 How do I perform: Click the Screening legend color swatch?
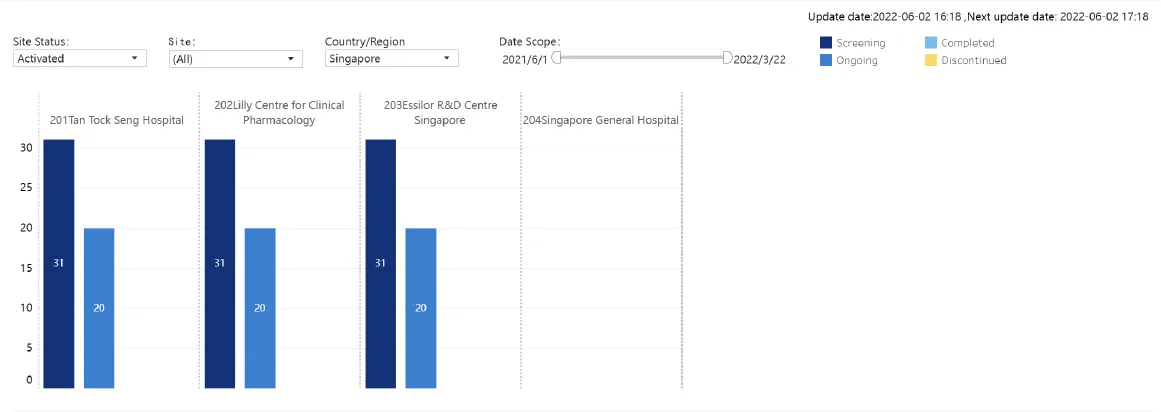coord(826,43)
